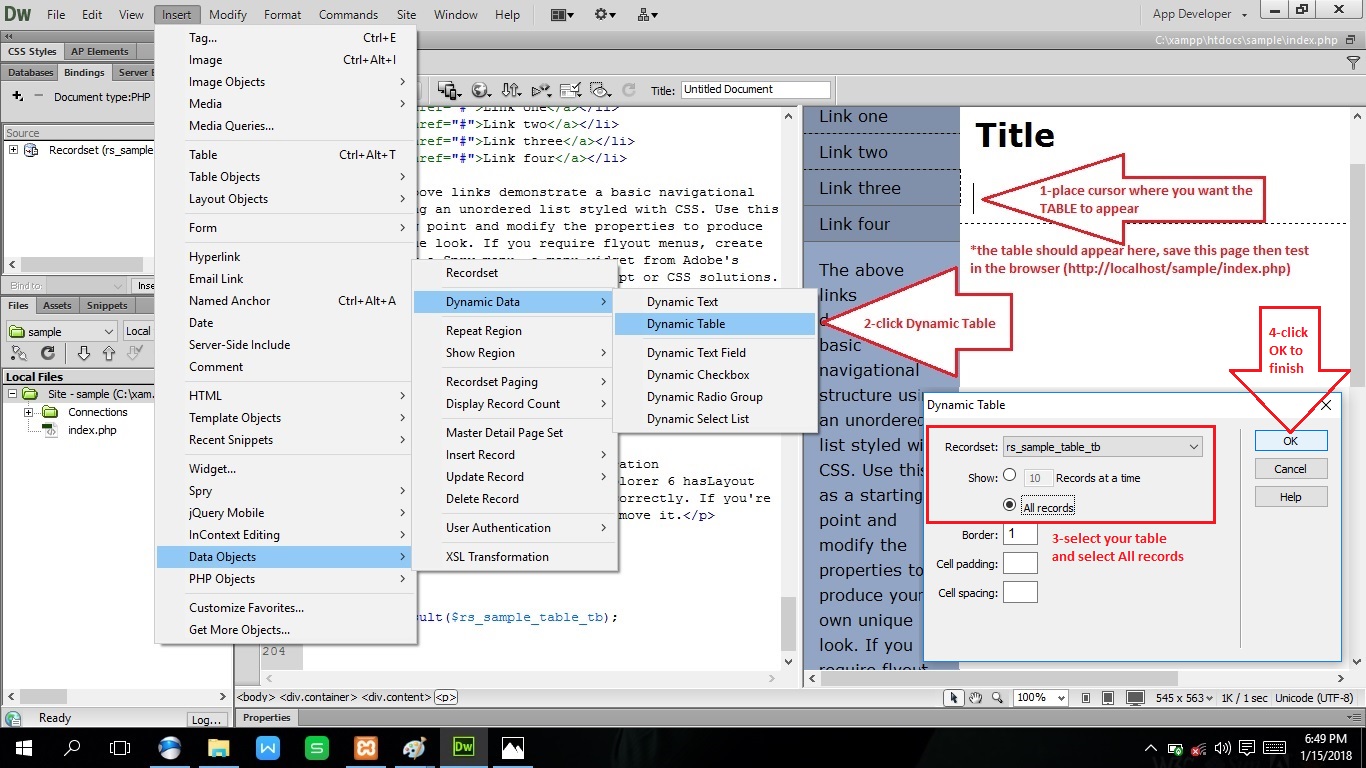Select Data Objects in the Insert menu
1366x768 pixels.
(x=285, y=557)
